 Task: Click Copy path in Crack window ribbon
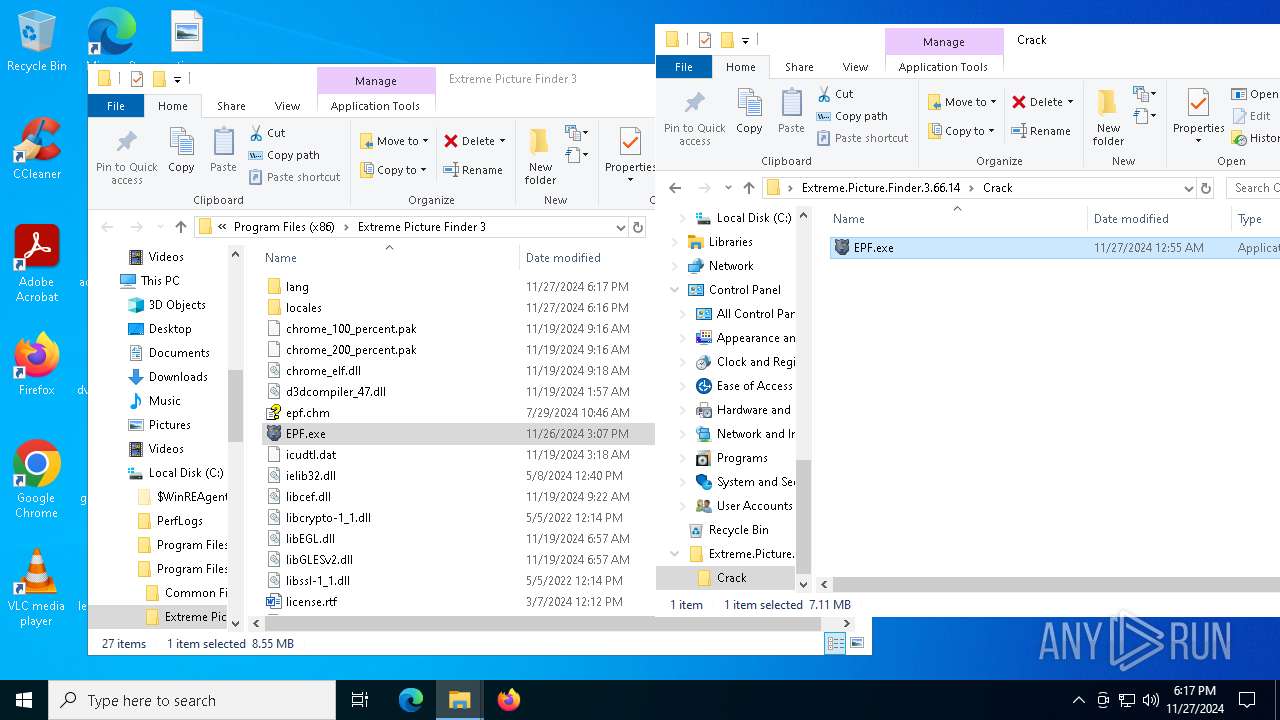(x=852, y=116)
